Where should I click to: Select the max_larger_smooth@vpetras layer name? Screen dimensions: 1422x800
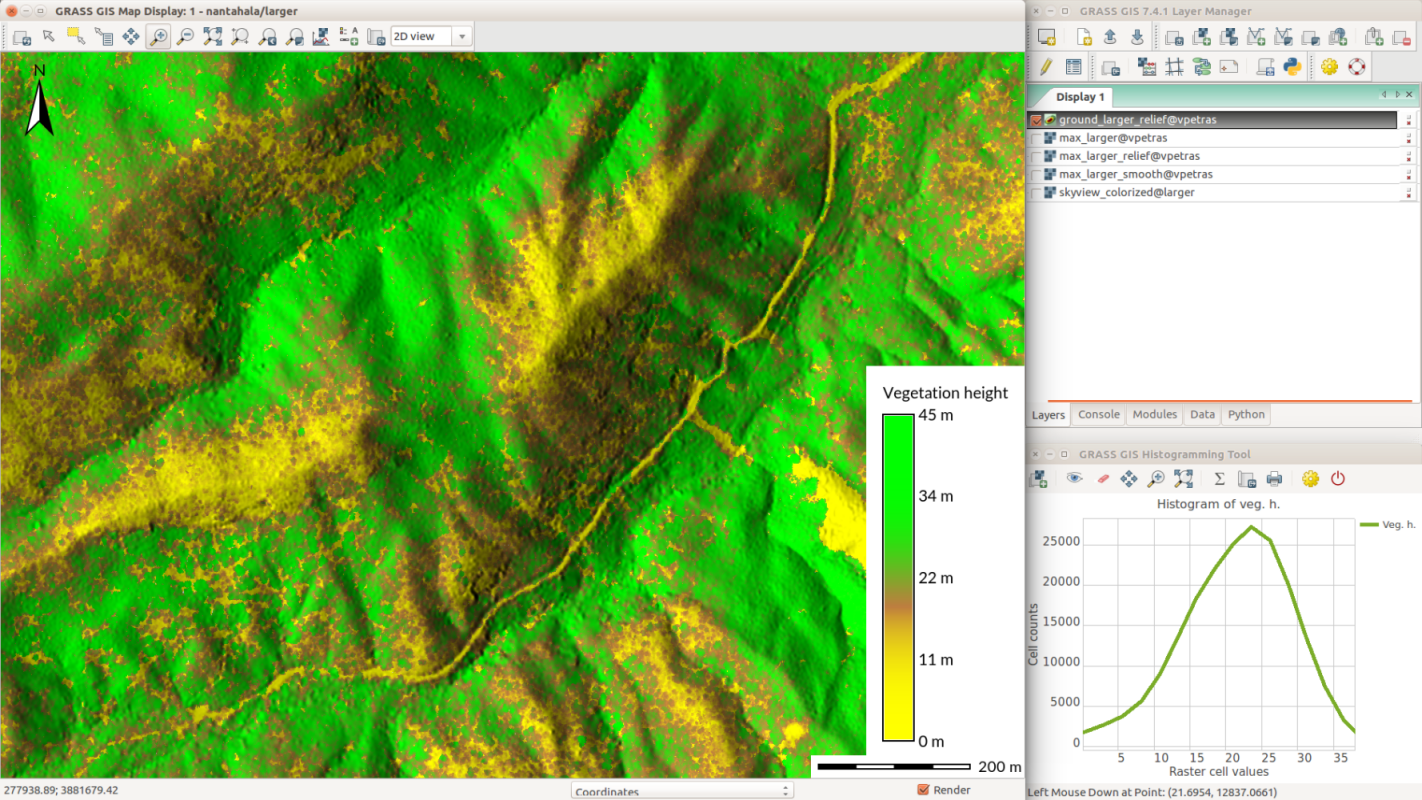(1128, 174)
